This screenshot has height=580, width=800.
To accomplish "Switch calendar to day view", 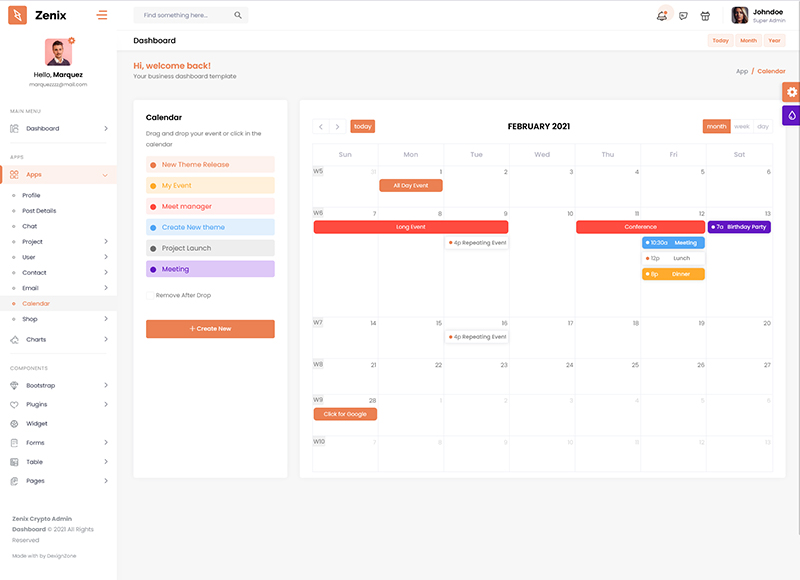I will click(x=763, y=127).
